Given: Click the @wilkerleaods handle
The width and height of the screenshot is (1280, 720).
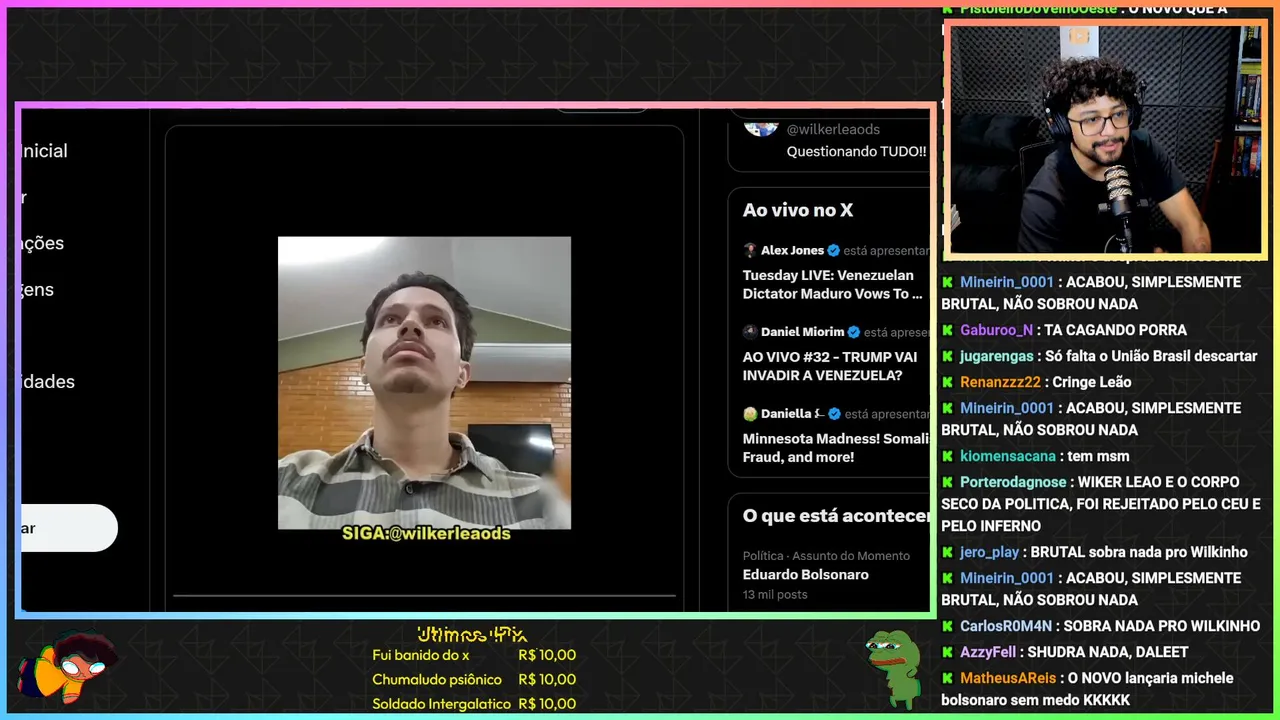Looking at the screenshot, I should point(833,129).
